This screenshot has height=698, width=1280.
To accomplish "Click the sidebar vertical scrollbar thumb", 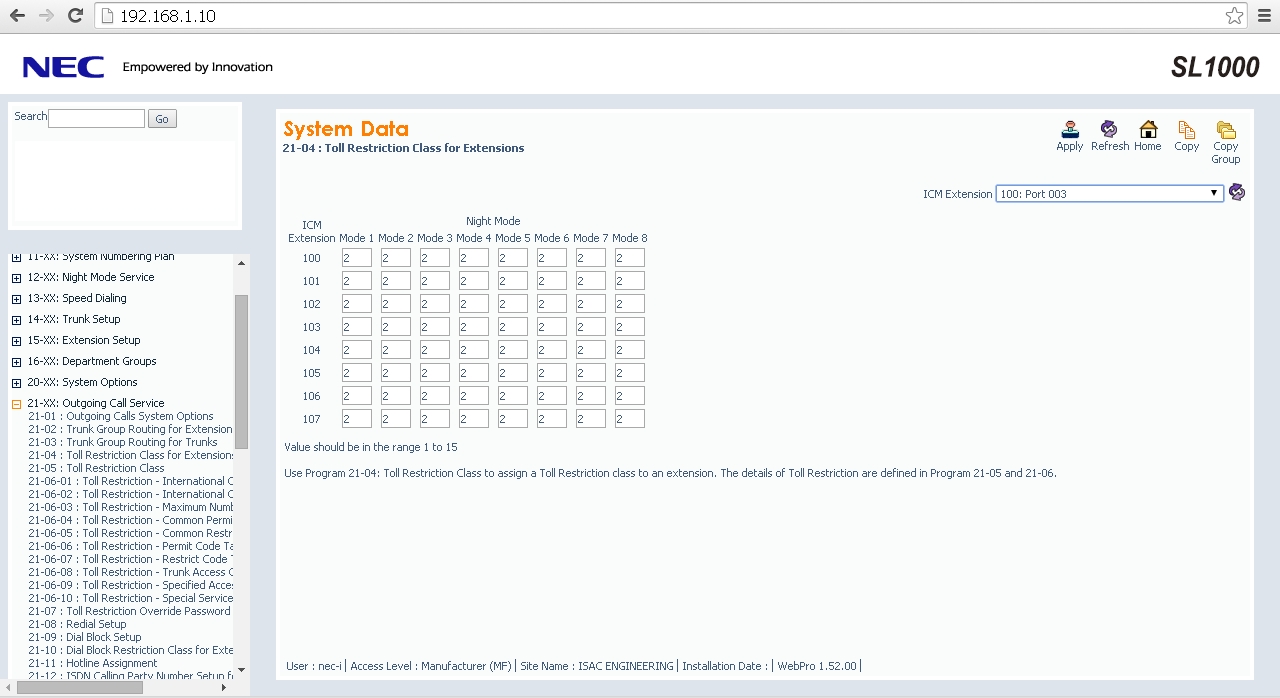I will tap(241, 370).
